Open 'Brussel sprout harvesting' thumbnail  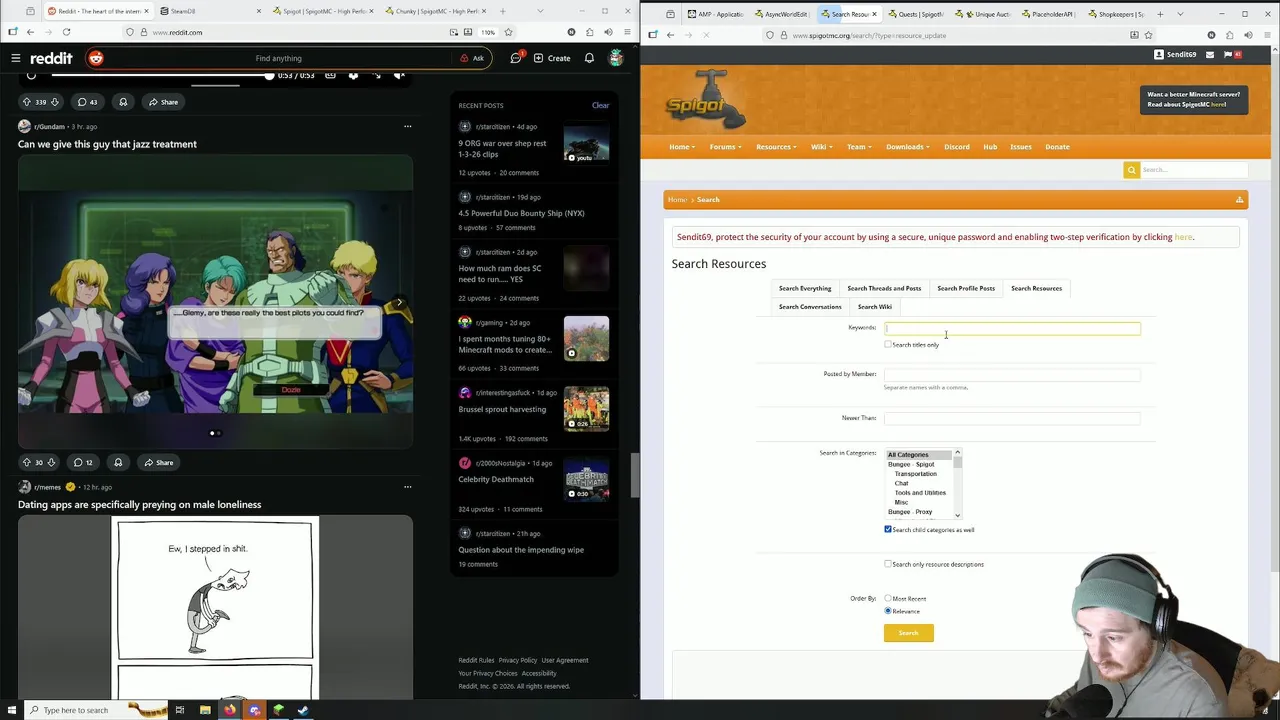point(586,408)
